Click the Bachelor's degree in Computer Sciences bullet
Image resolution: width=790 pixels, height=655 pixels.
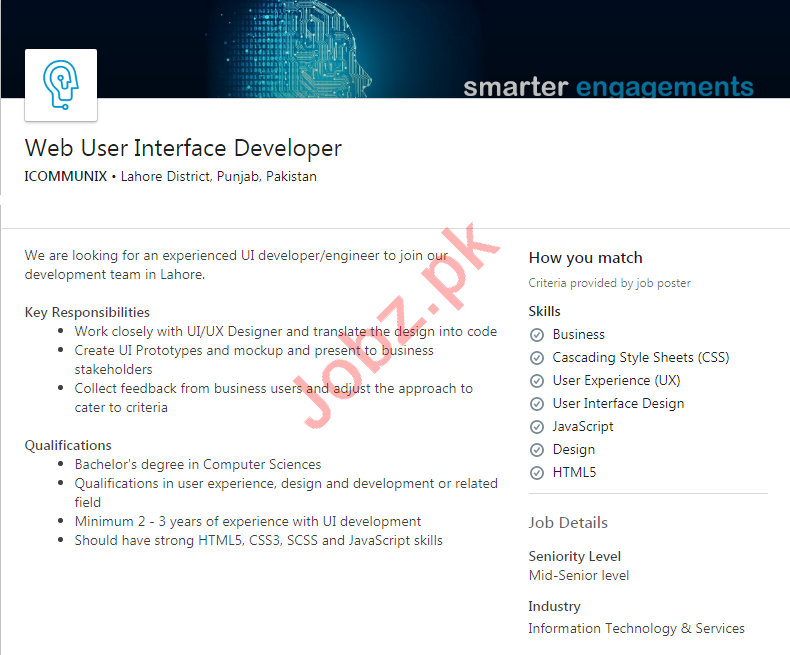click(x=198, y=464)
